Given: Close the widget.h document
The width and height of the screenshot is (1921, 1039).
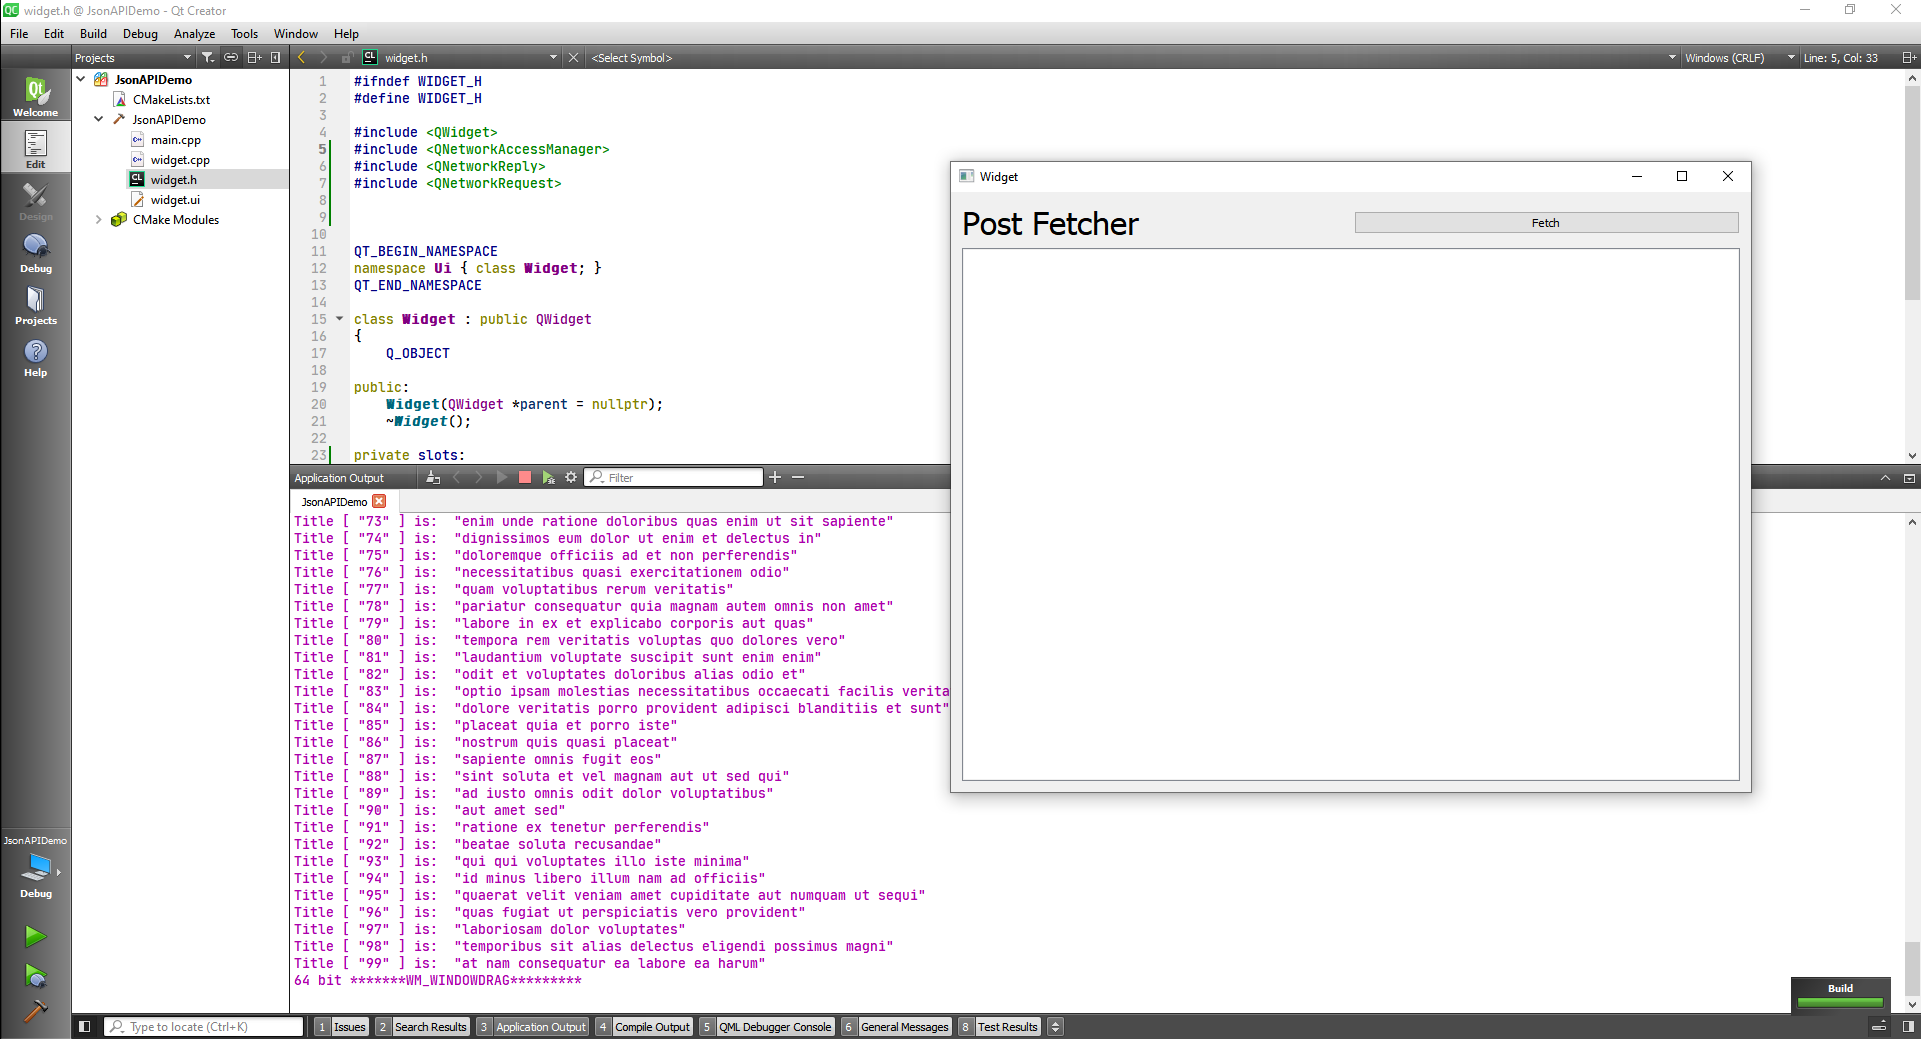Looking at the screenshot, I should click(x=573, y=57).
